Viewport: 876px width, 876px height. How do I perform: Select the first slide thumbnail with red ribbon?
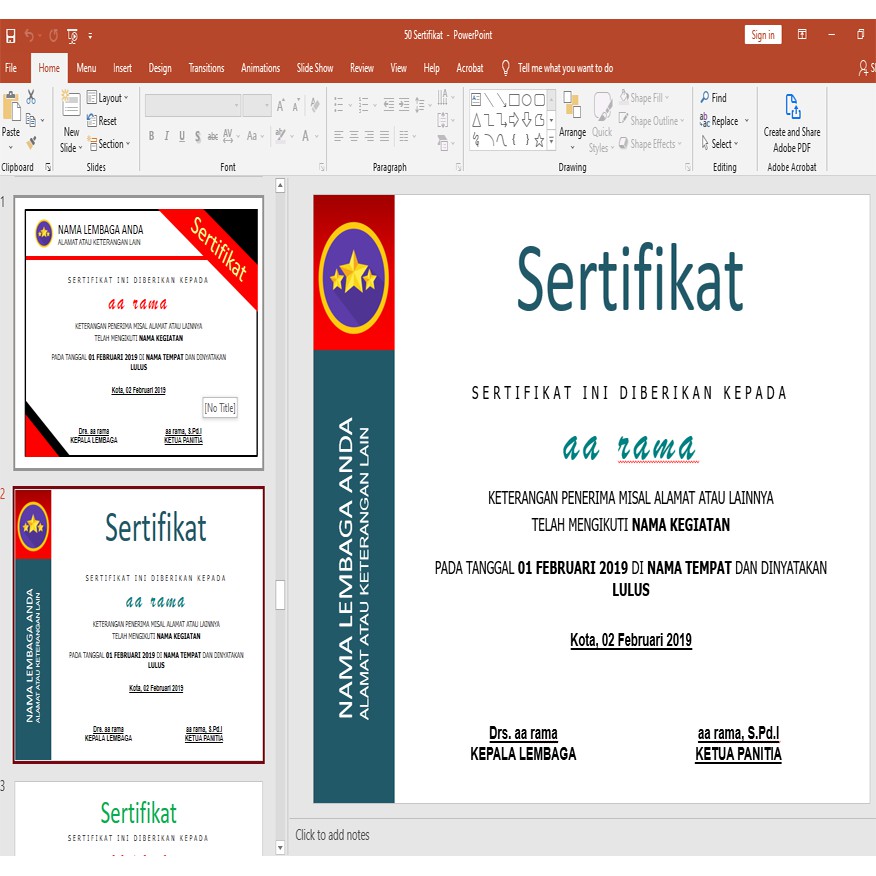tap(139, 331)
